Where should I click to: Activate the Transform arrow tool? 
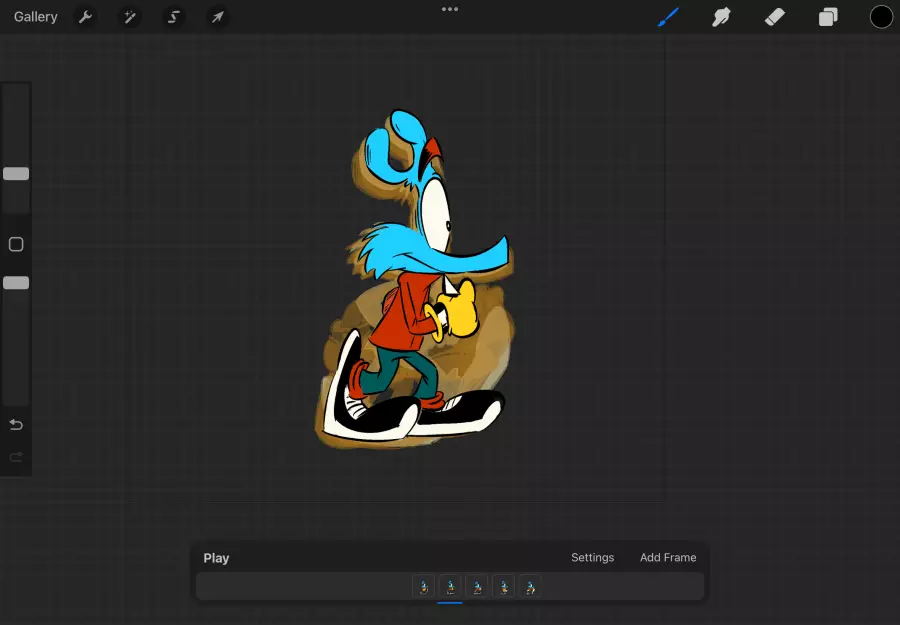(217, 17)
